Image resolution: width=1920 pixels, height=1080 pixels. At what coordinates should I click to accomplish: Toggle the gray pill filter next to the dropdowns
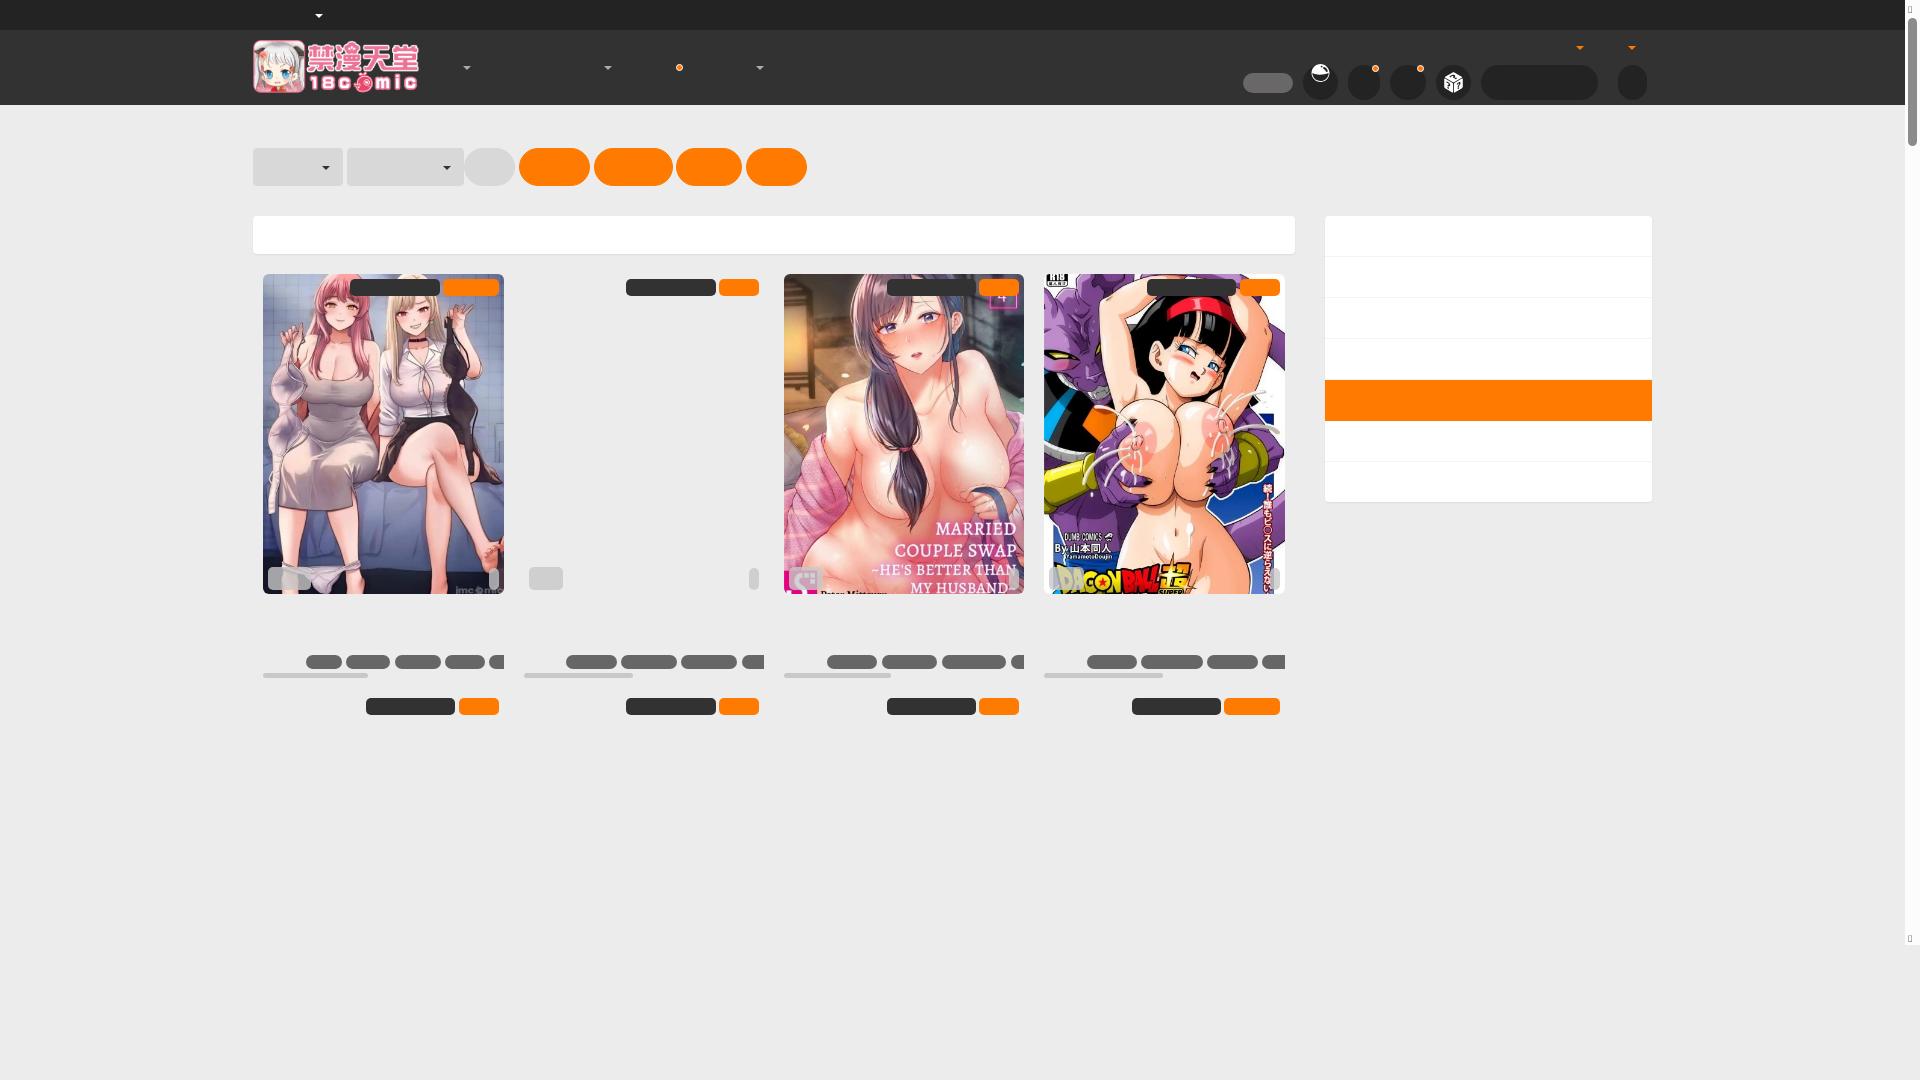coord(489,167)
